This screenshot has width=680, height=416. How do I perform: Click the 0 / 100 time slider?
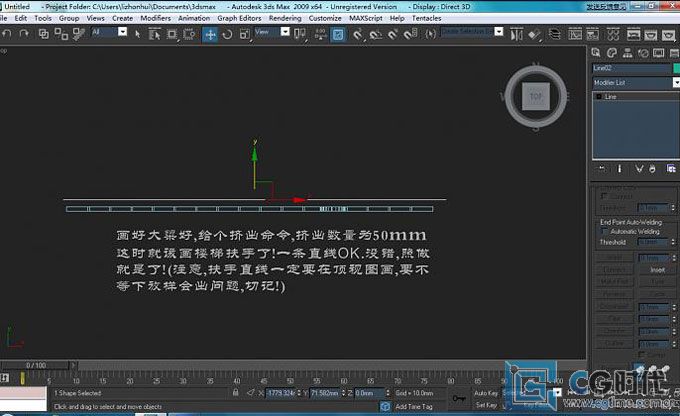pos(36,365)
